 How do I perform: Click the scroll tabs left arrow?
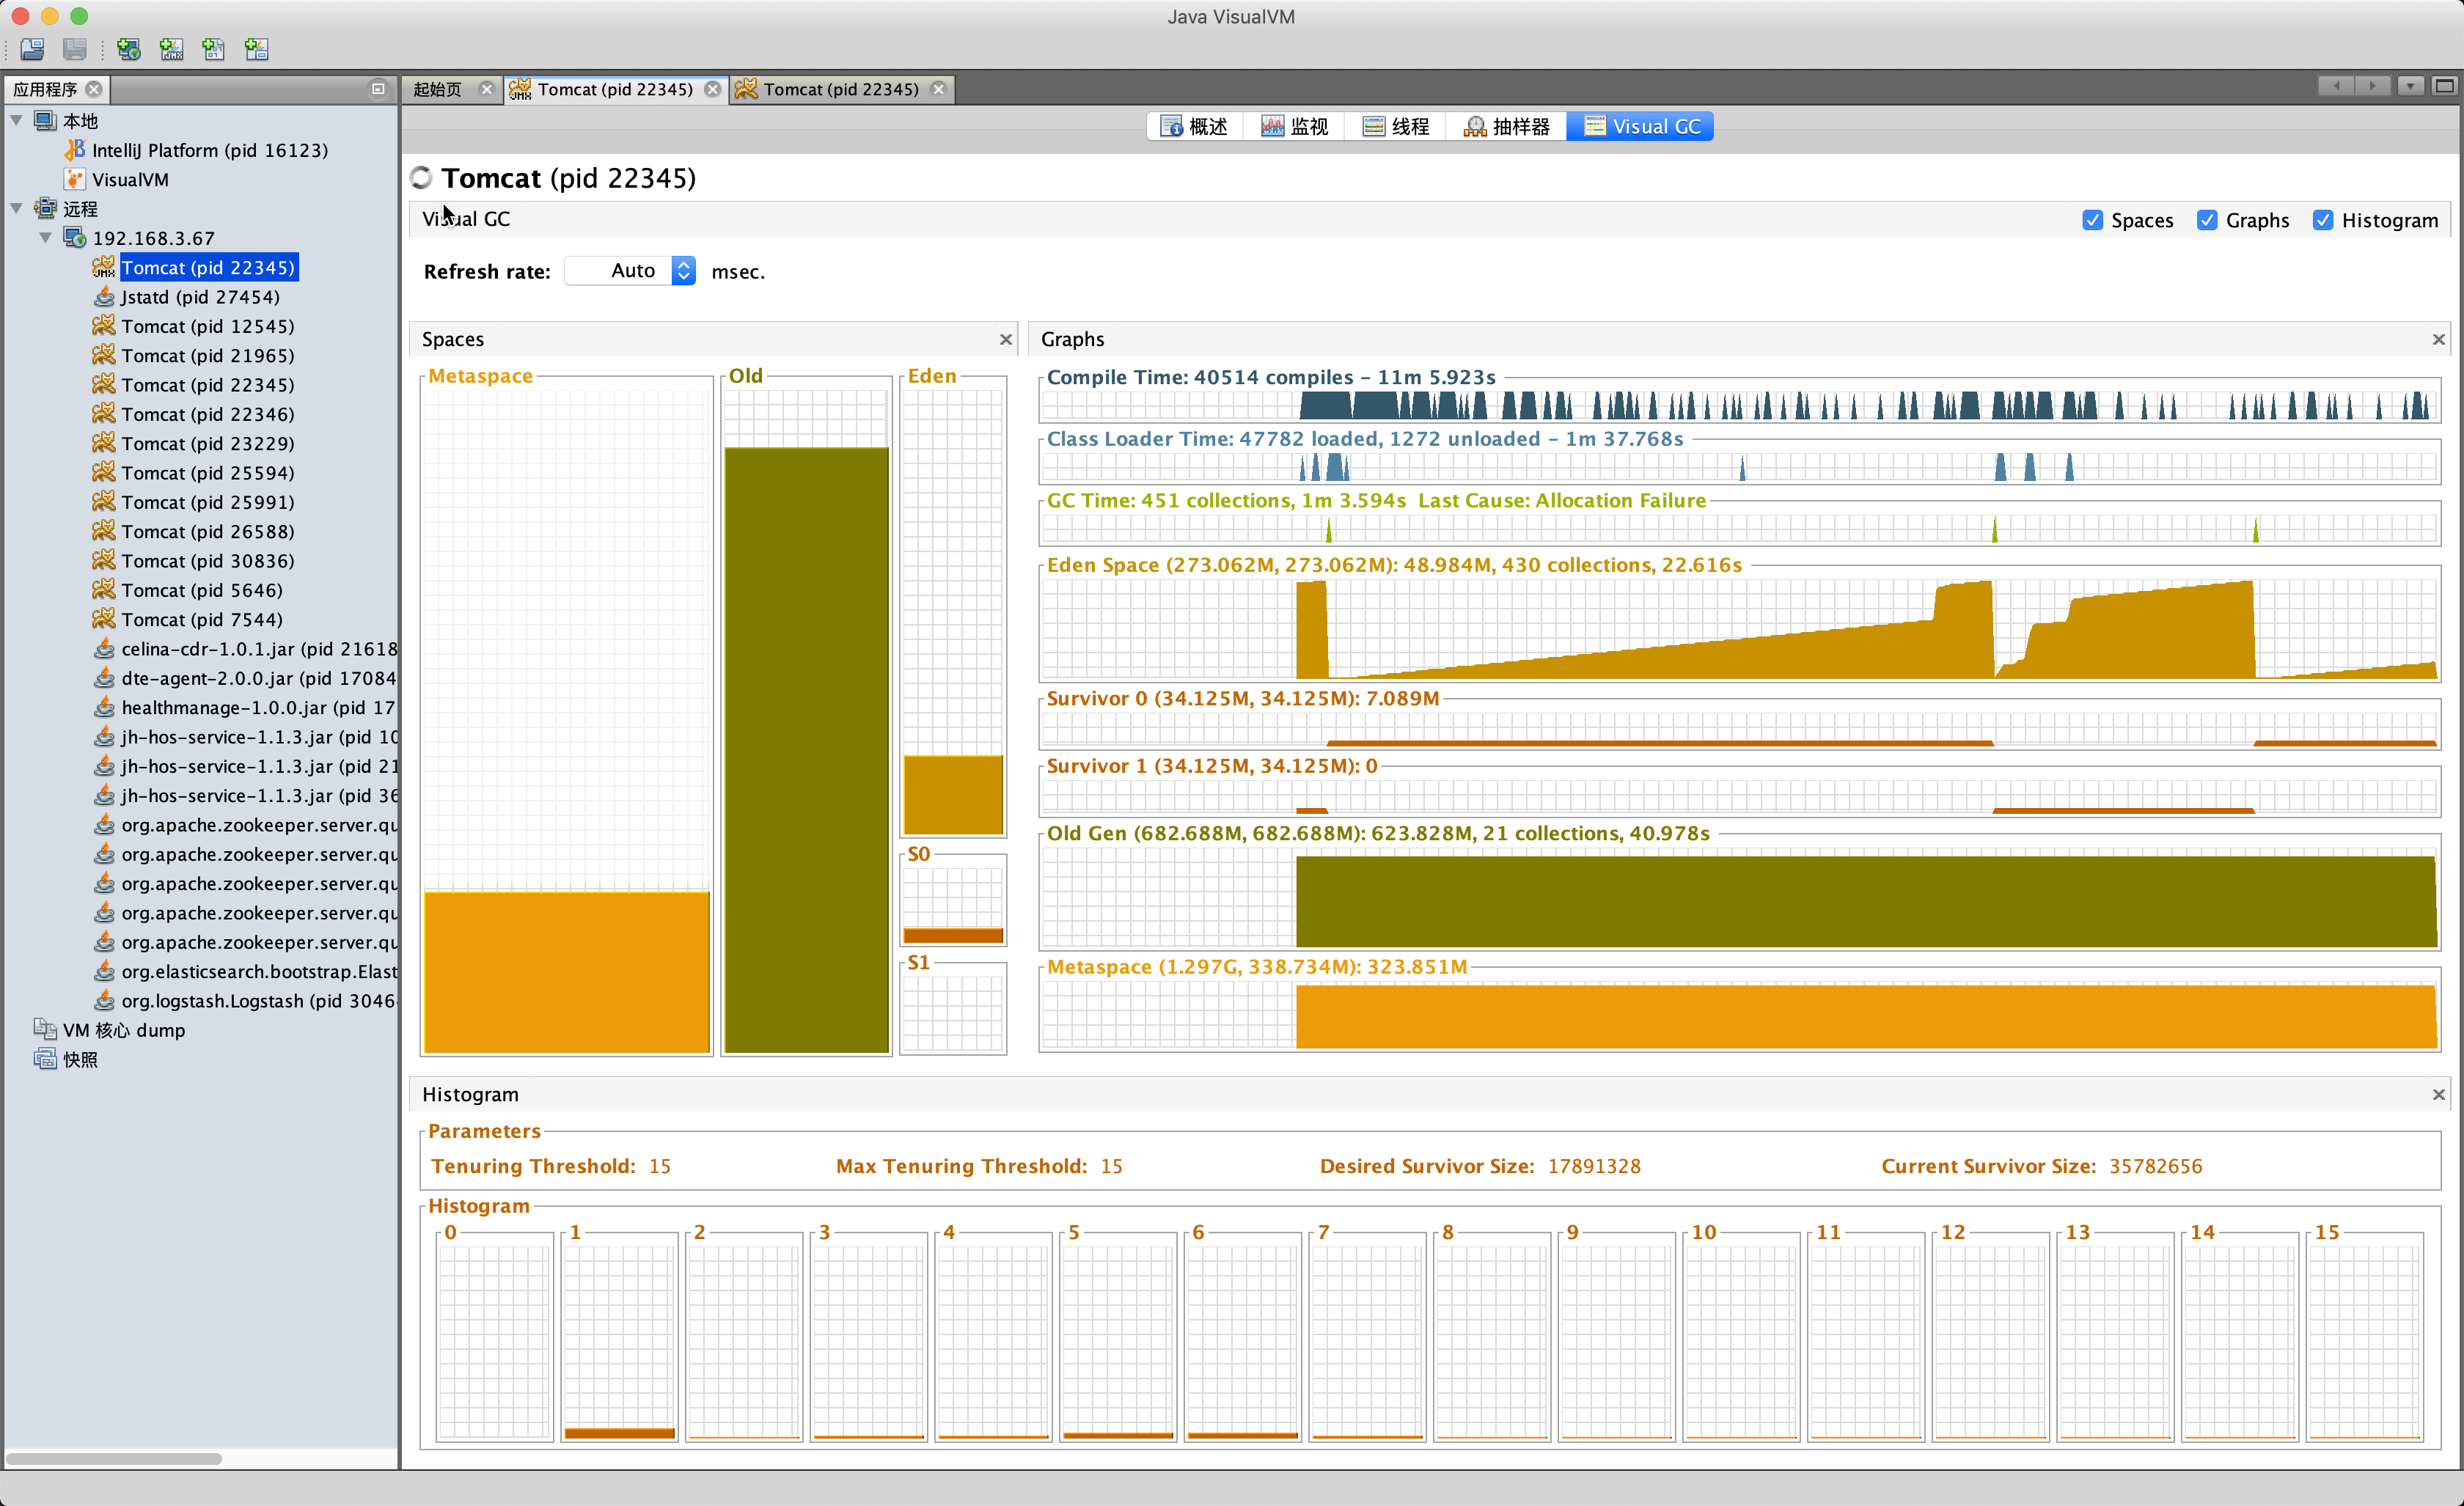2336,86
